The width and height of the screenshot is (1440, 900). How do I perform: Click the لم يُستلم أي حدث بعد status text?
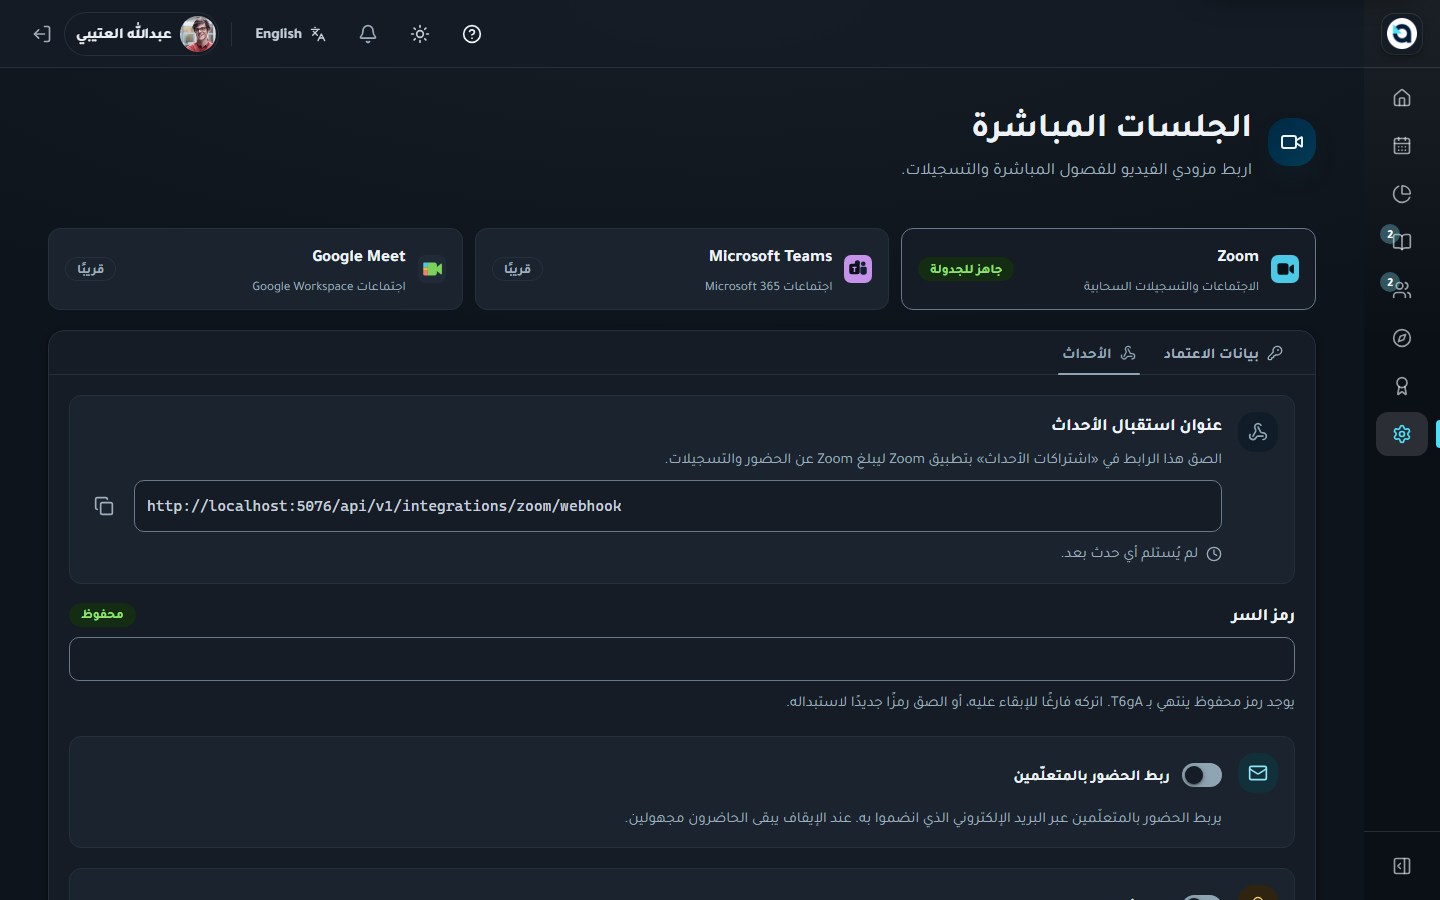(1130, 553)
